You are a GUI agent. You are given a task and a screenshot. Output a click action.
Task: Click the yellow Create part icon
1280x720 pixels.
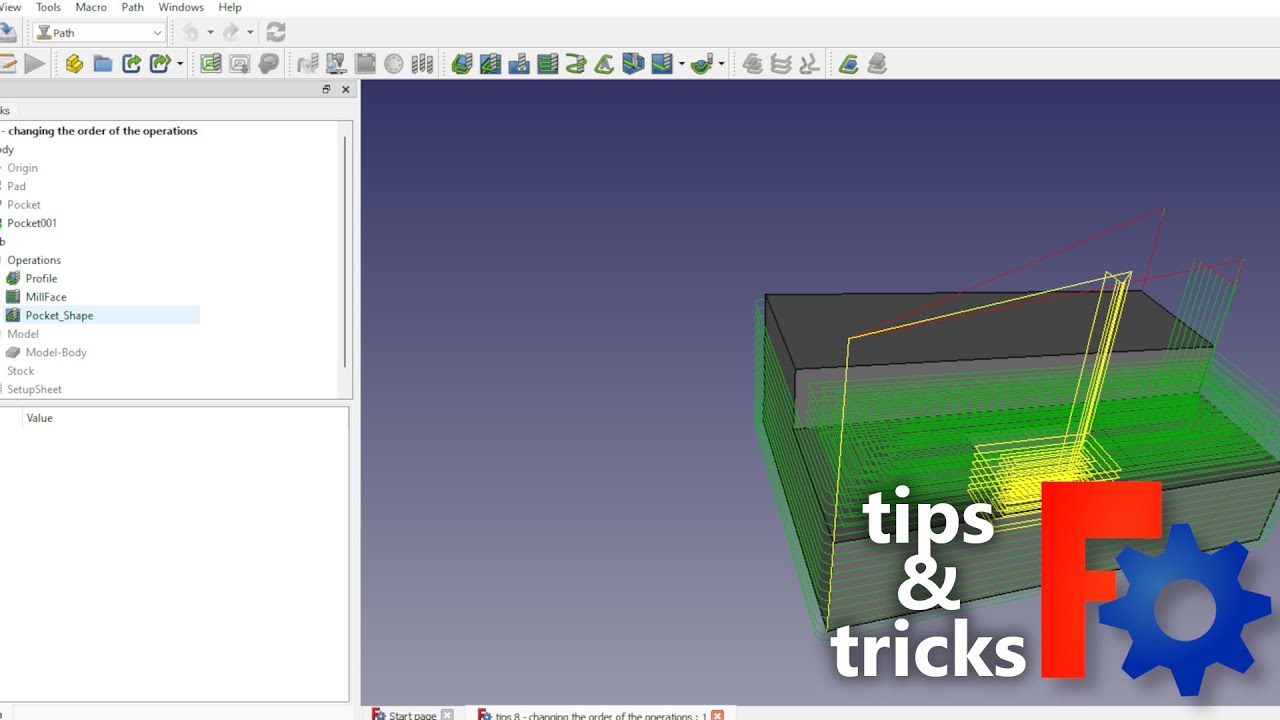click(x=74, y=64)
